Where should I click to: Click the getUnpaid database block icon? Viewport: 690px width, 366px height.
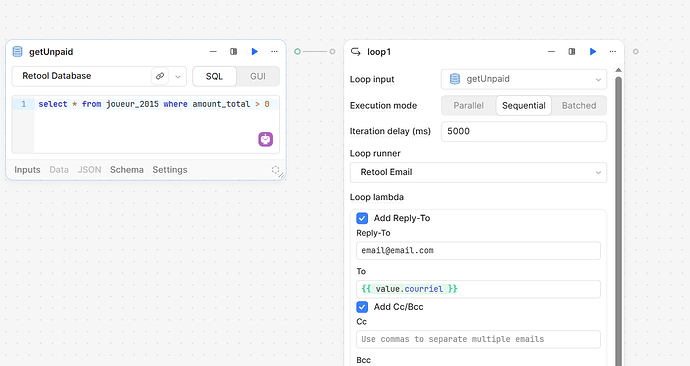click(17, 51)
